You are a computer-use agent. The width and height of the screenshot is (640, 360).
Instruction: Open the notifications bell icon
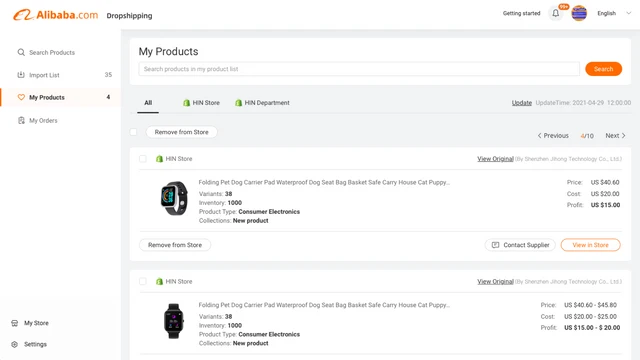[556, 13]
